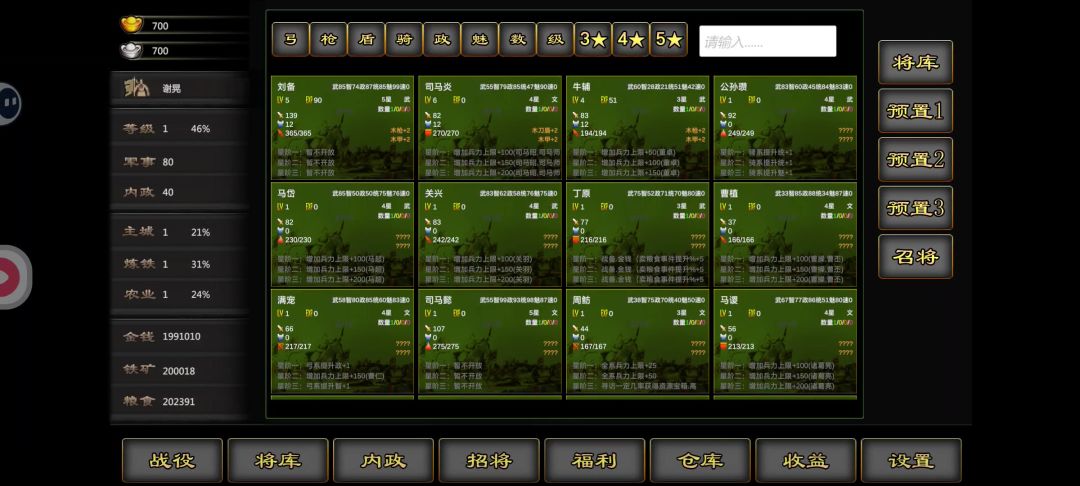1080x486 pixels.
Task: Load the 预置1 preset button
Action: [915, 111]
